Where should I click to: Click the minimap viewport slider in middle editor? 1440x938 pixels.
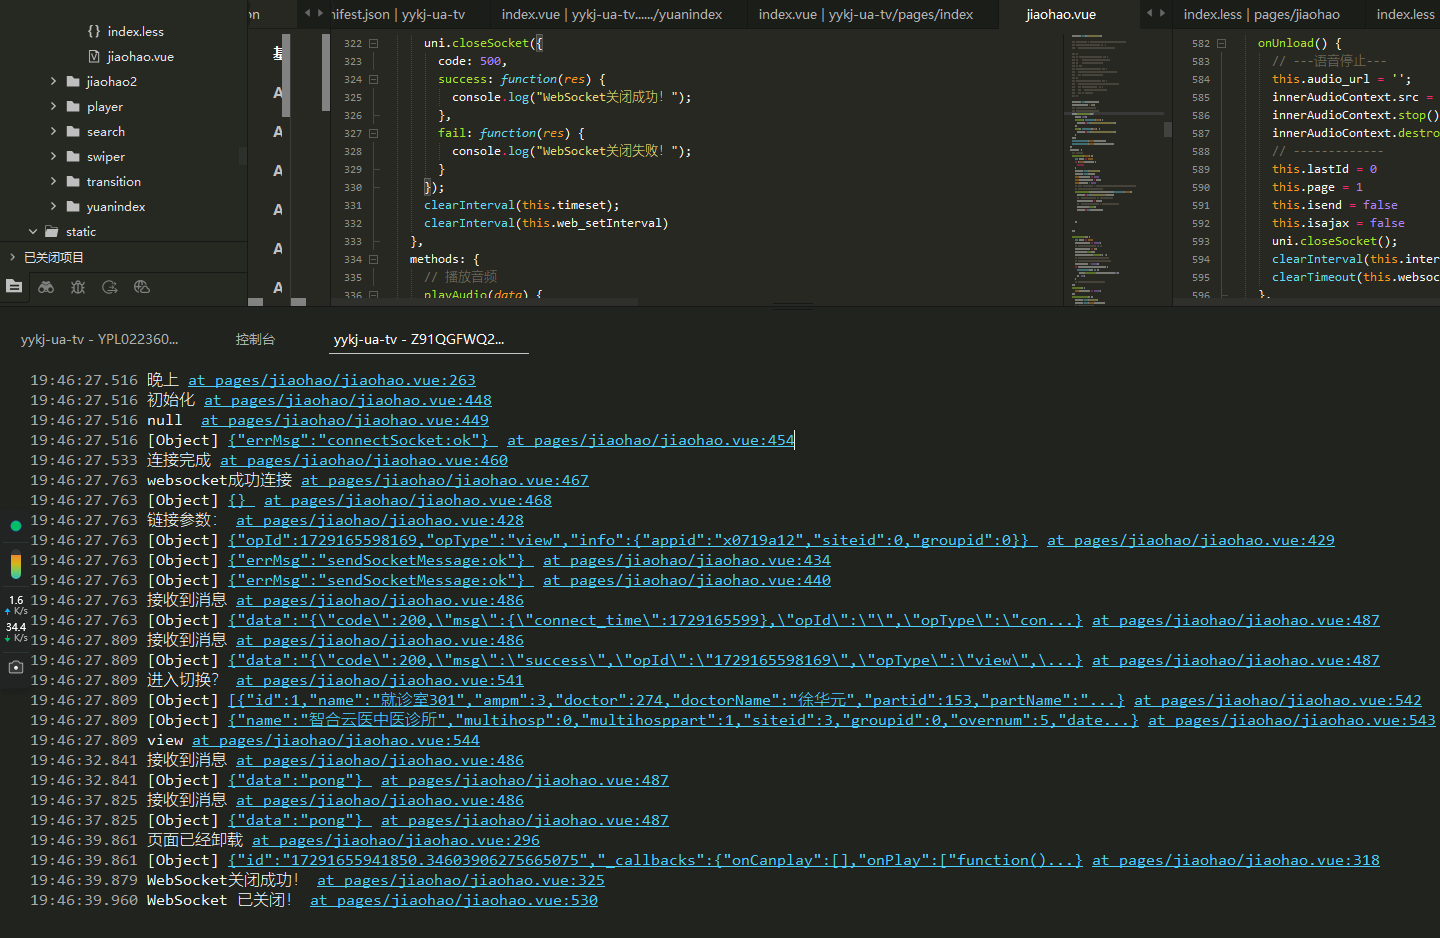point(1167,129)
